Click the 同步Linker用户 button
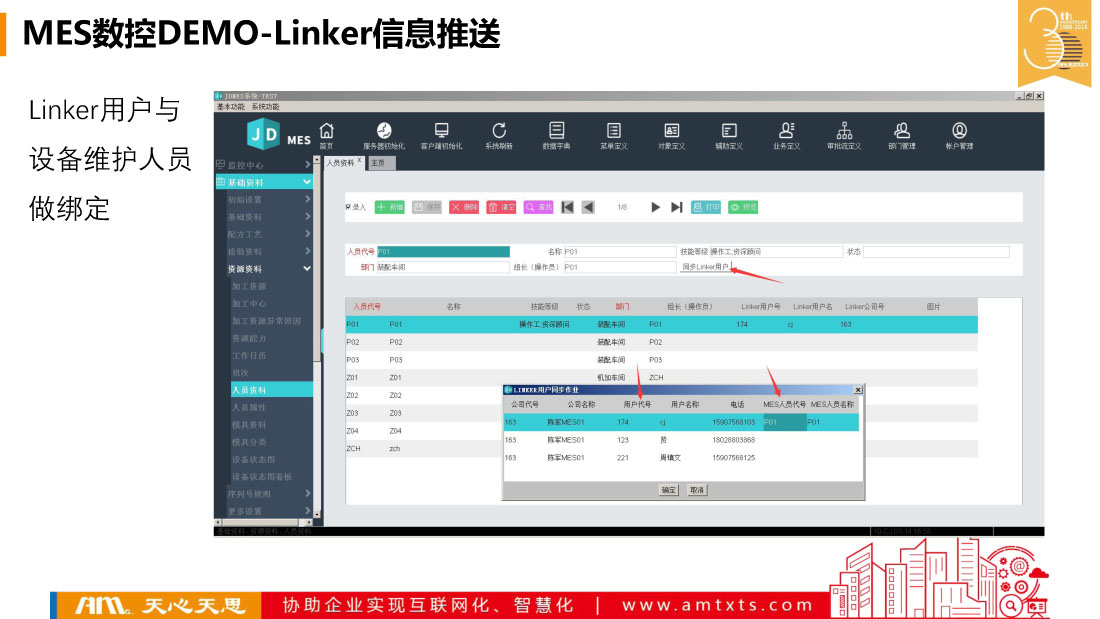This screenshot has width=1100, height=619. [x=706, y=267]
